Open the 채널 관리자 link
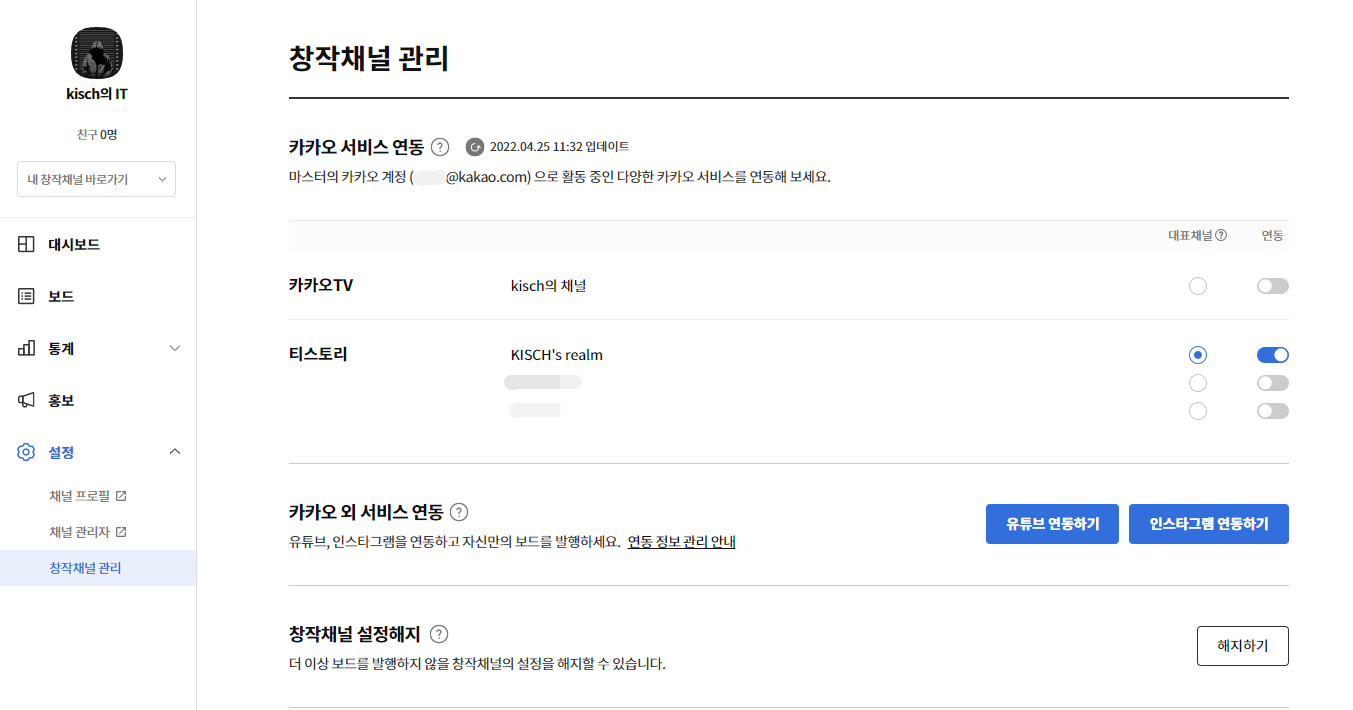1353x710 pixels. (81, 532)
